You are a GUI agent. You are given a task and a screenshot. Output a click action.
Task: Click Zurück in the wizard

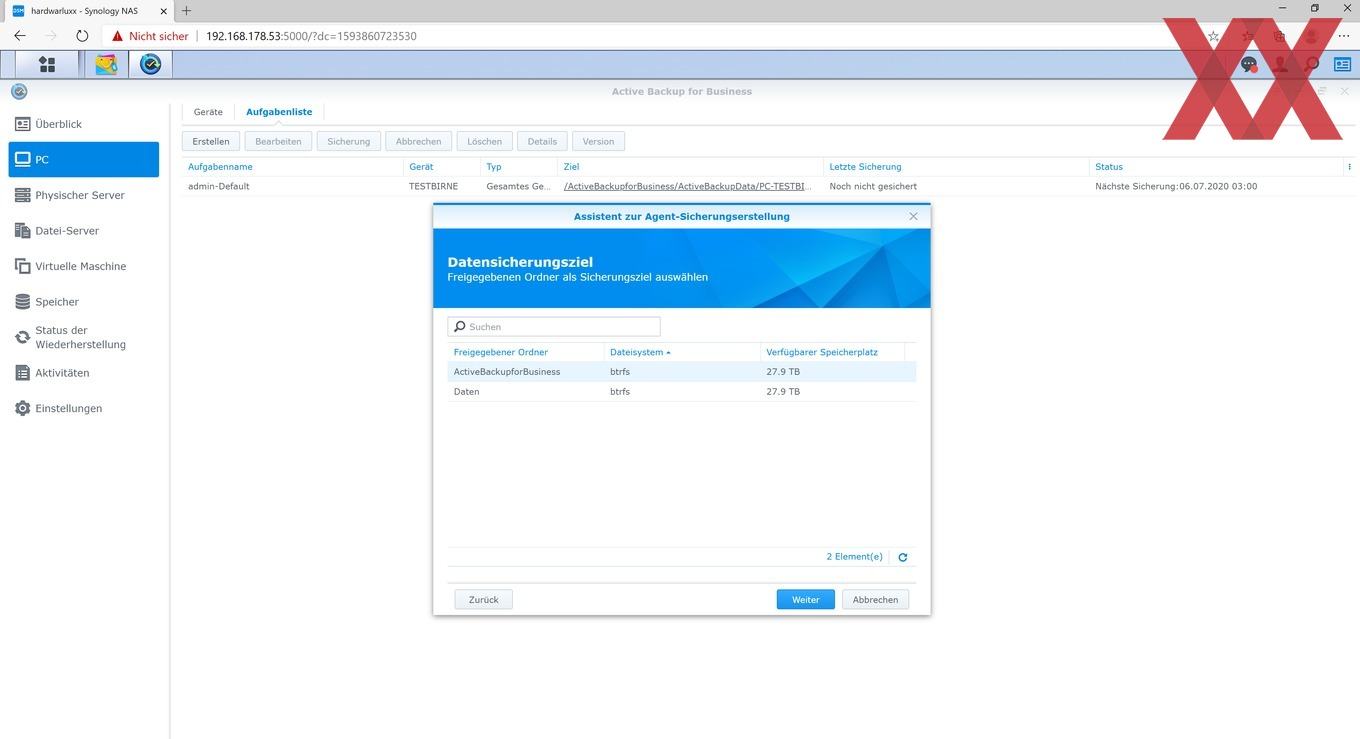483,599
